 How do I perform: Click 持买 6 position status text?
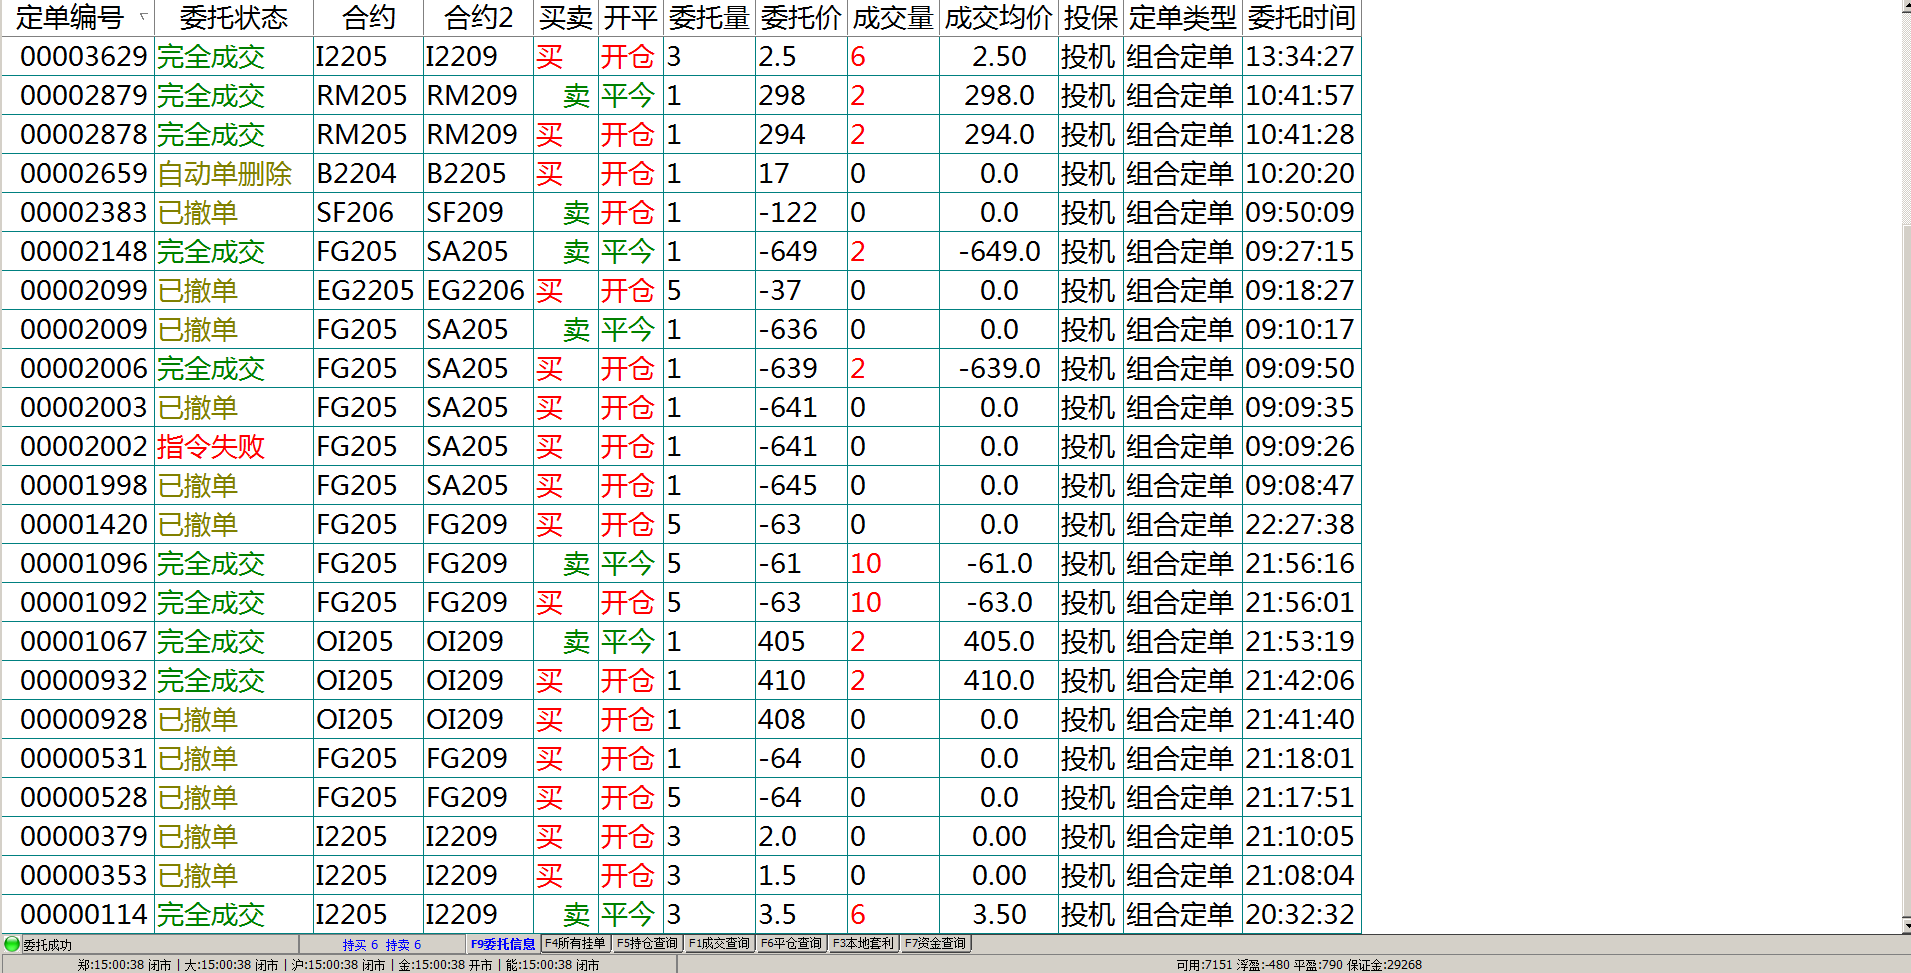click(x=360, y=945)
